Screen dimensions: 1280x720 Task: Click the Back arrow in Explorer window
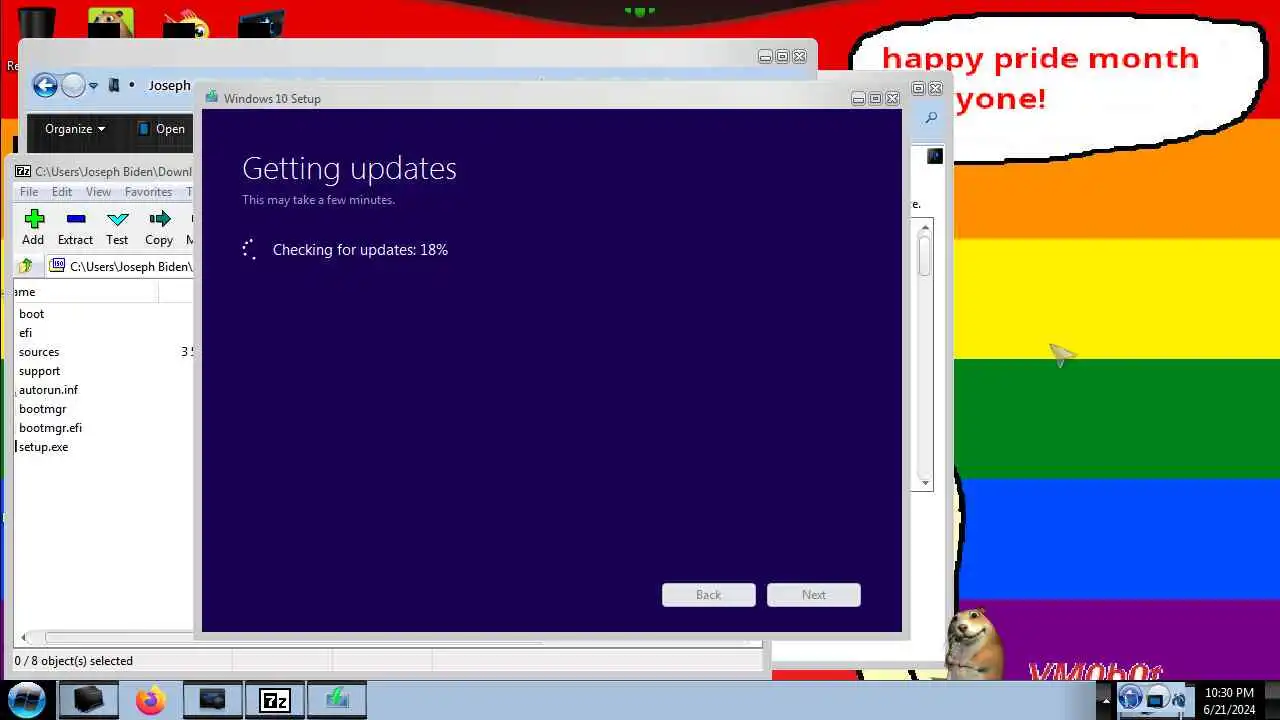coord(44,86)
